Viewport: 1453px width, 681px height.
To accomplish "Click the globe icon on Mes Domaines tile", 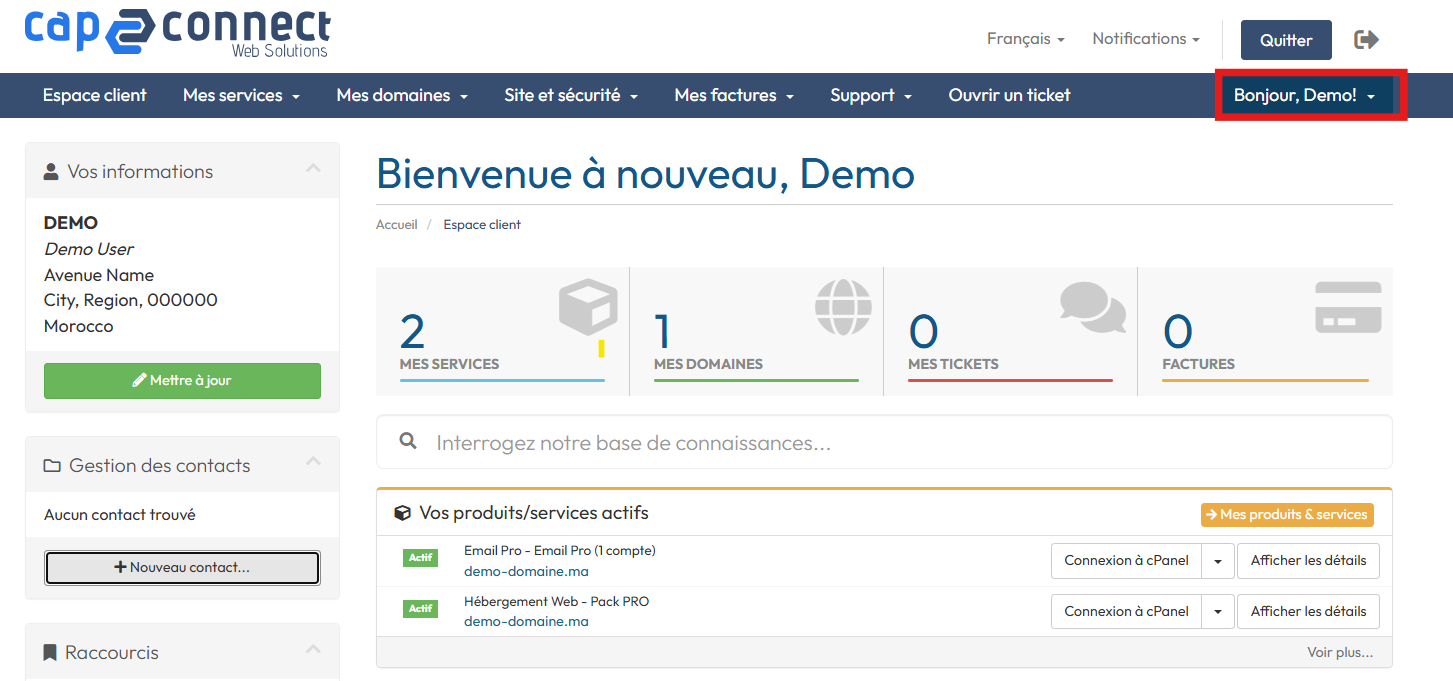I will point(842,307).
